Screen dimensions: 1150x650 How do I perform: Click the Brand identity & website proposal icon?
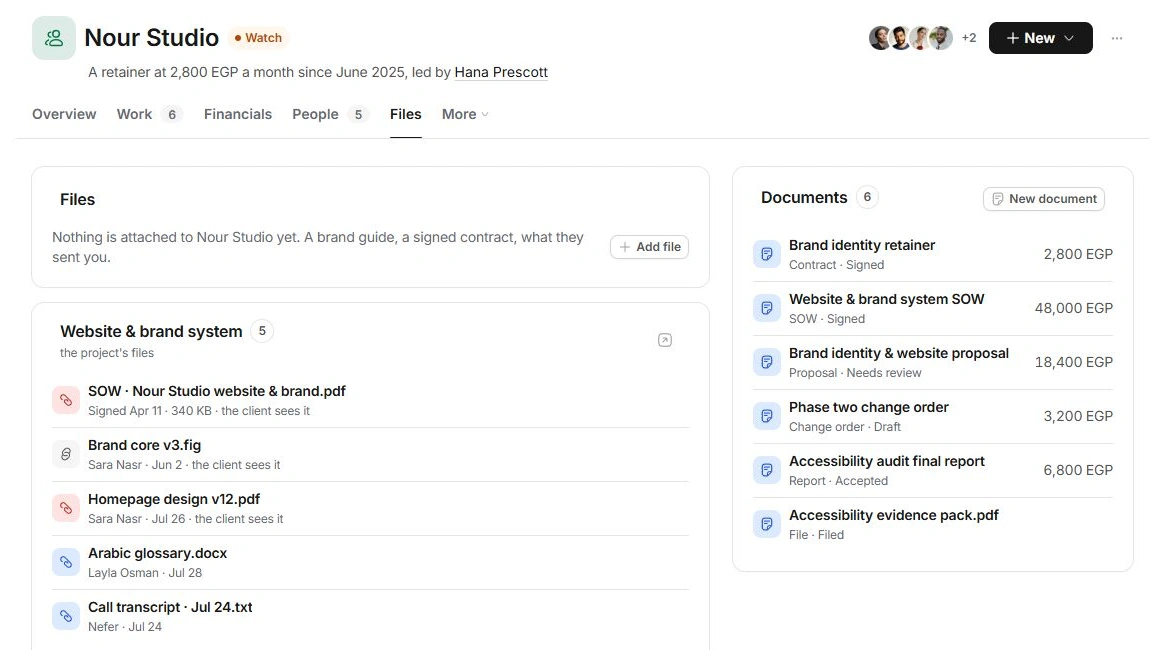click(766, 362)
